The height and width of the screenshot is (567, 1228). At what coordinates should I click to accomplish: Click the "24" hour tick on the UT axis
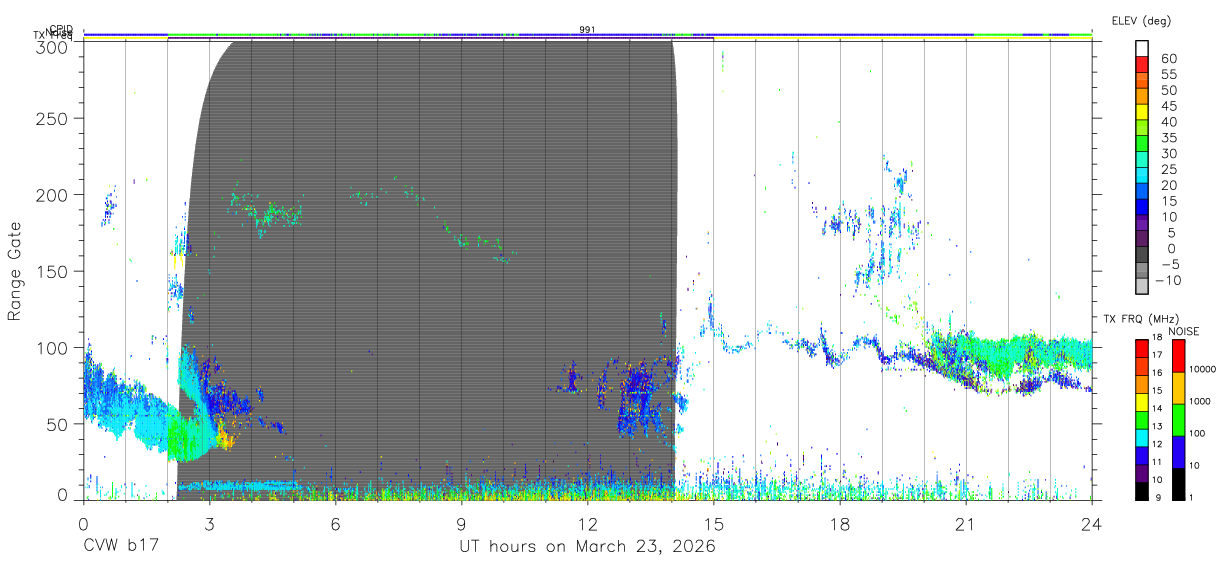coord(1091,524)
